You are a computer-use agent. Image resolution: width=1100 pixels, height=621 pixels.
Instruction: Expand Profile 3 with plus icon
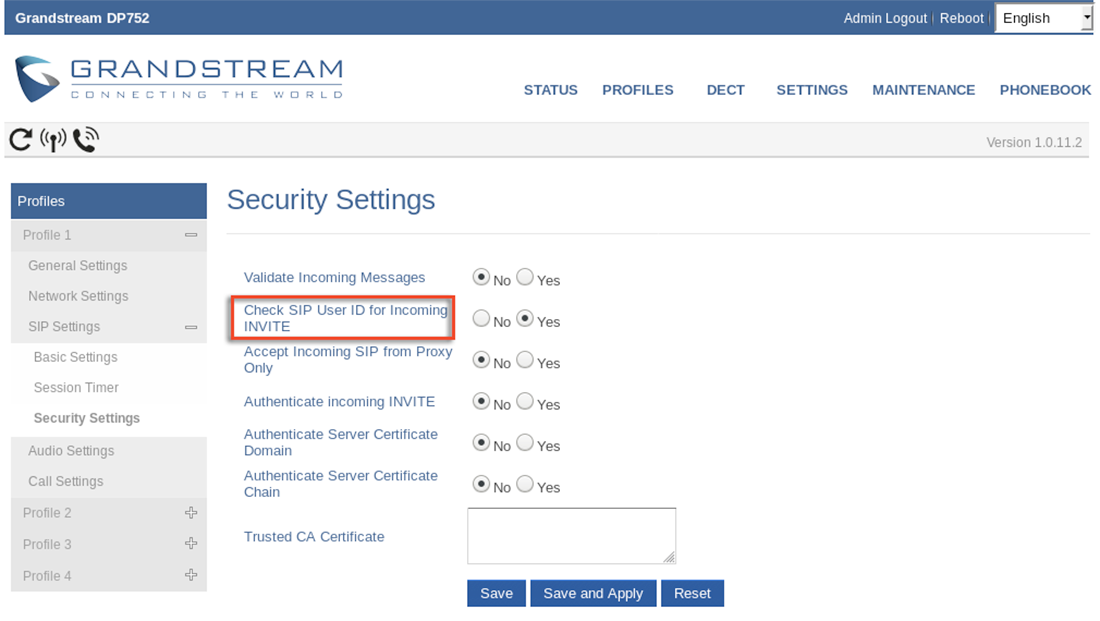point(191,544)
